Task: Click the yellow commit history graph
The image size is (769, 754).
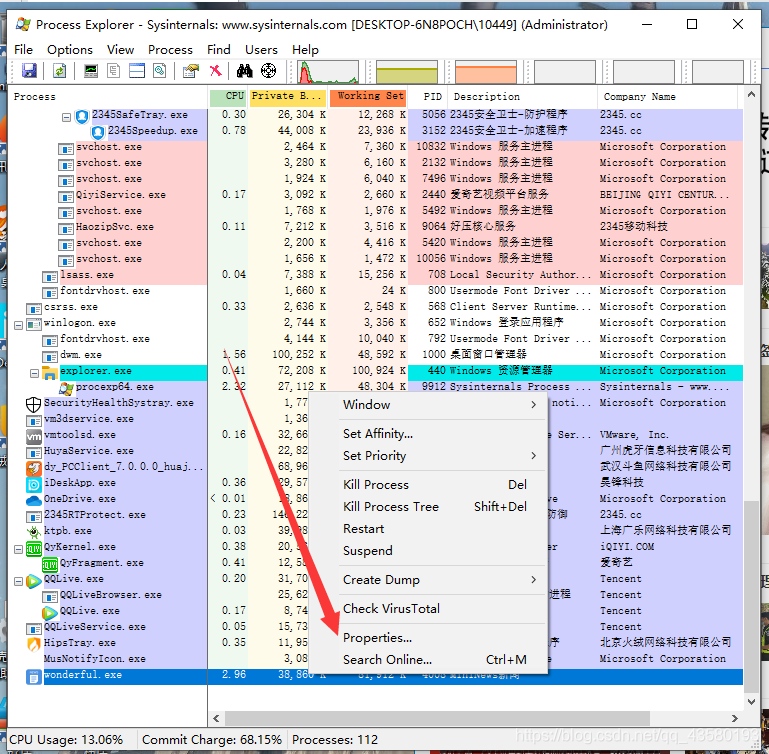Action: (407, 72)
